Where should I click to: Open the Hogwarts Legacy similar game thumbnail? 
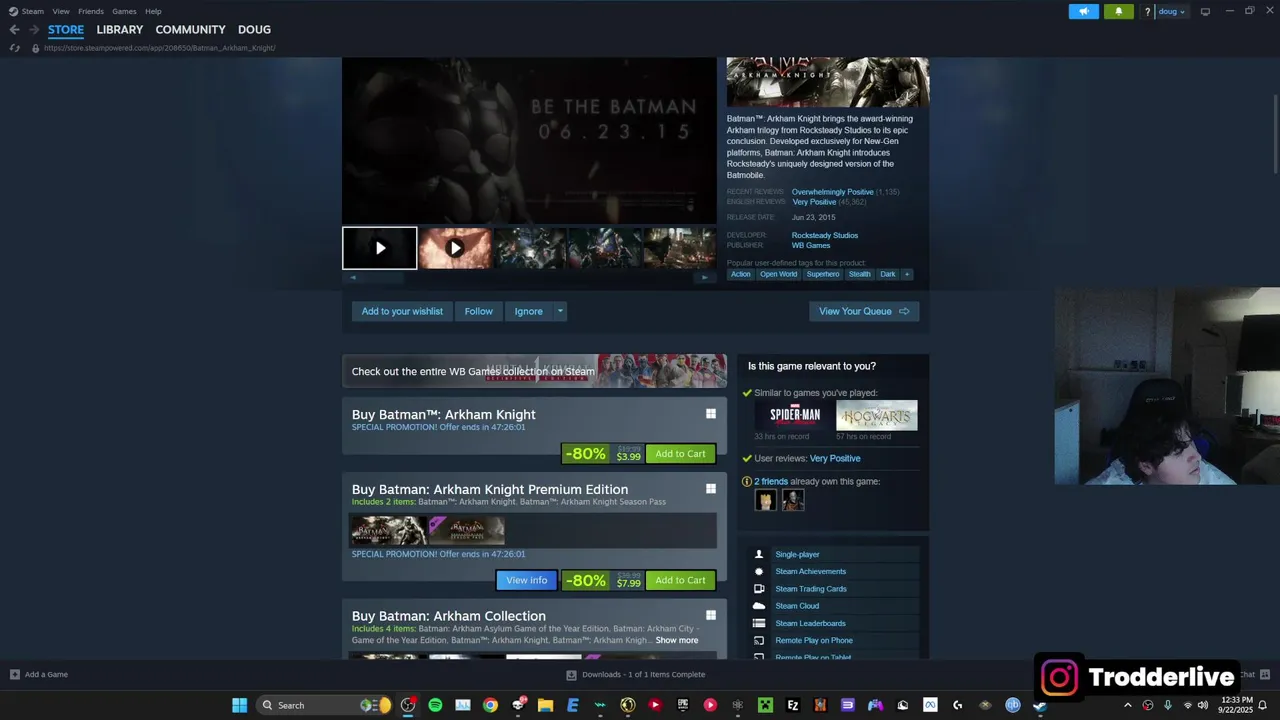(877, 415)
